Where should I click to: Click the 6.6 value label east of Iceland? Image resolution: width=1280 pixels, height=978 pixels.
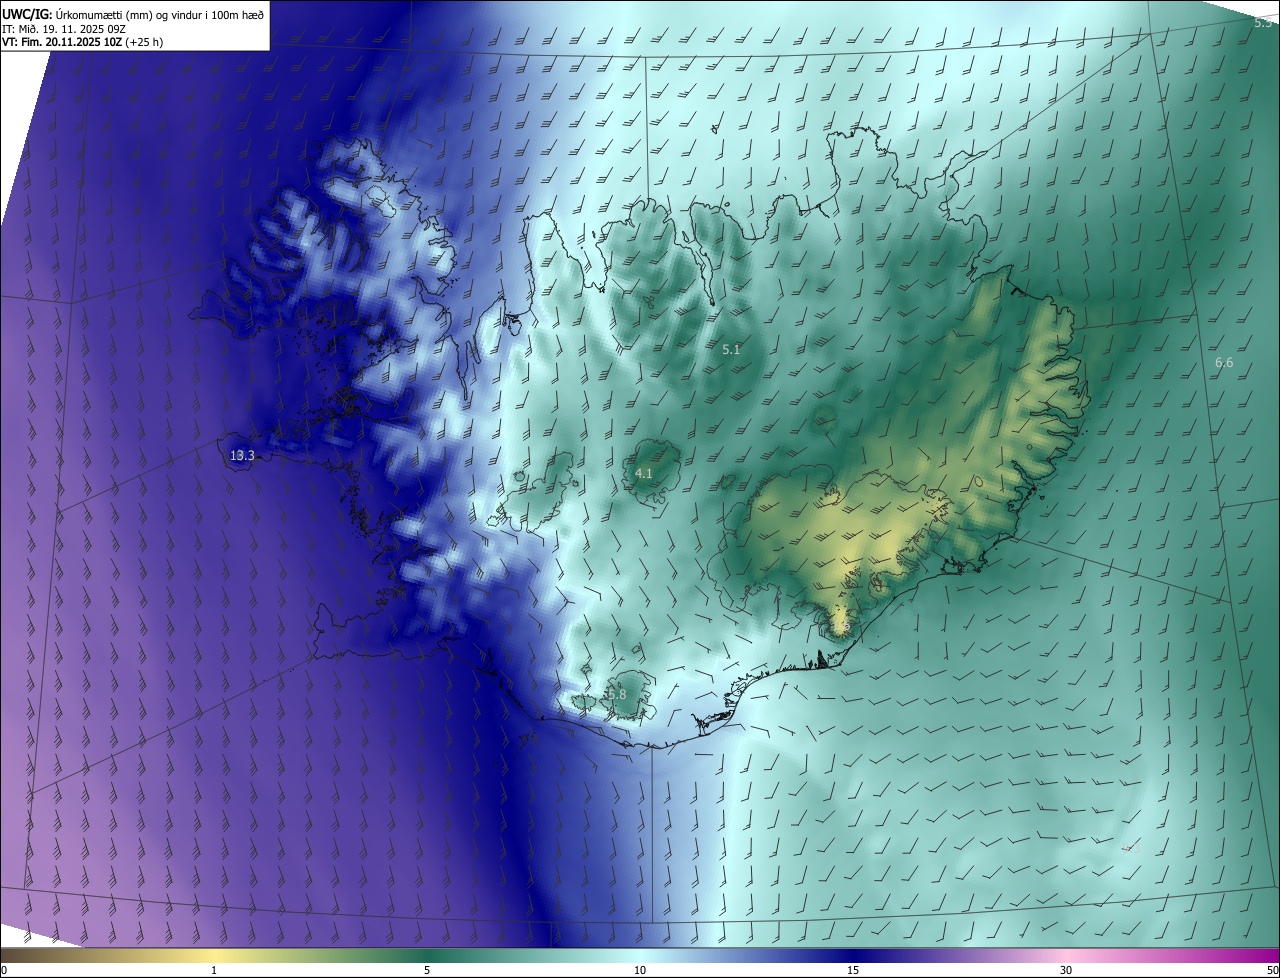coord(1224,362)
